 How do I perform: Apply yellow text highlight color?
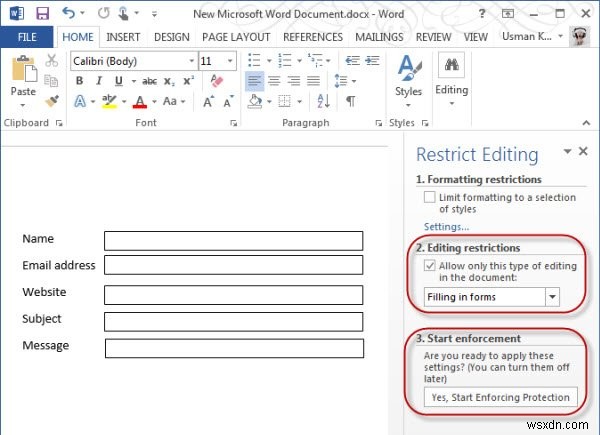pyautogui.click(x=109, y=102)
